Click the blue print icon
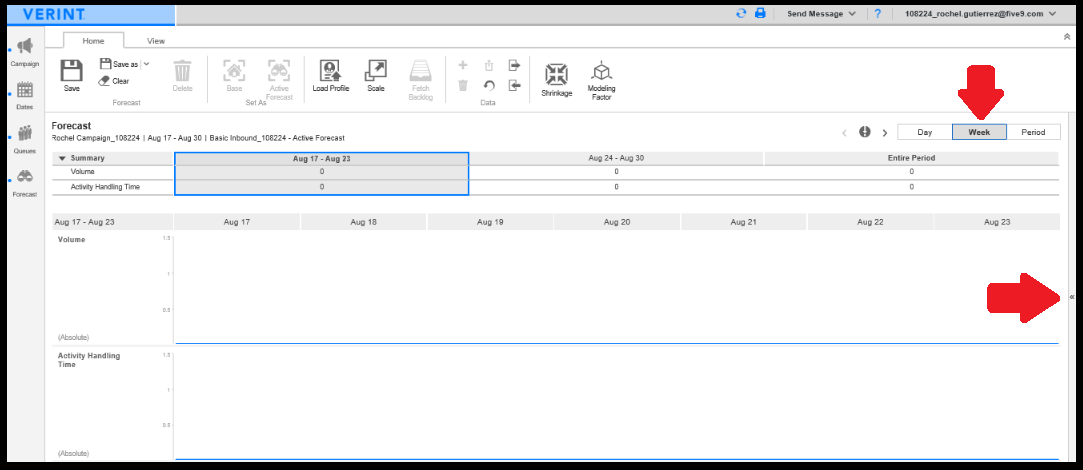The height and width of the screenshot is (470, 1083). click(760, 13)
